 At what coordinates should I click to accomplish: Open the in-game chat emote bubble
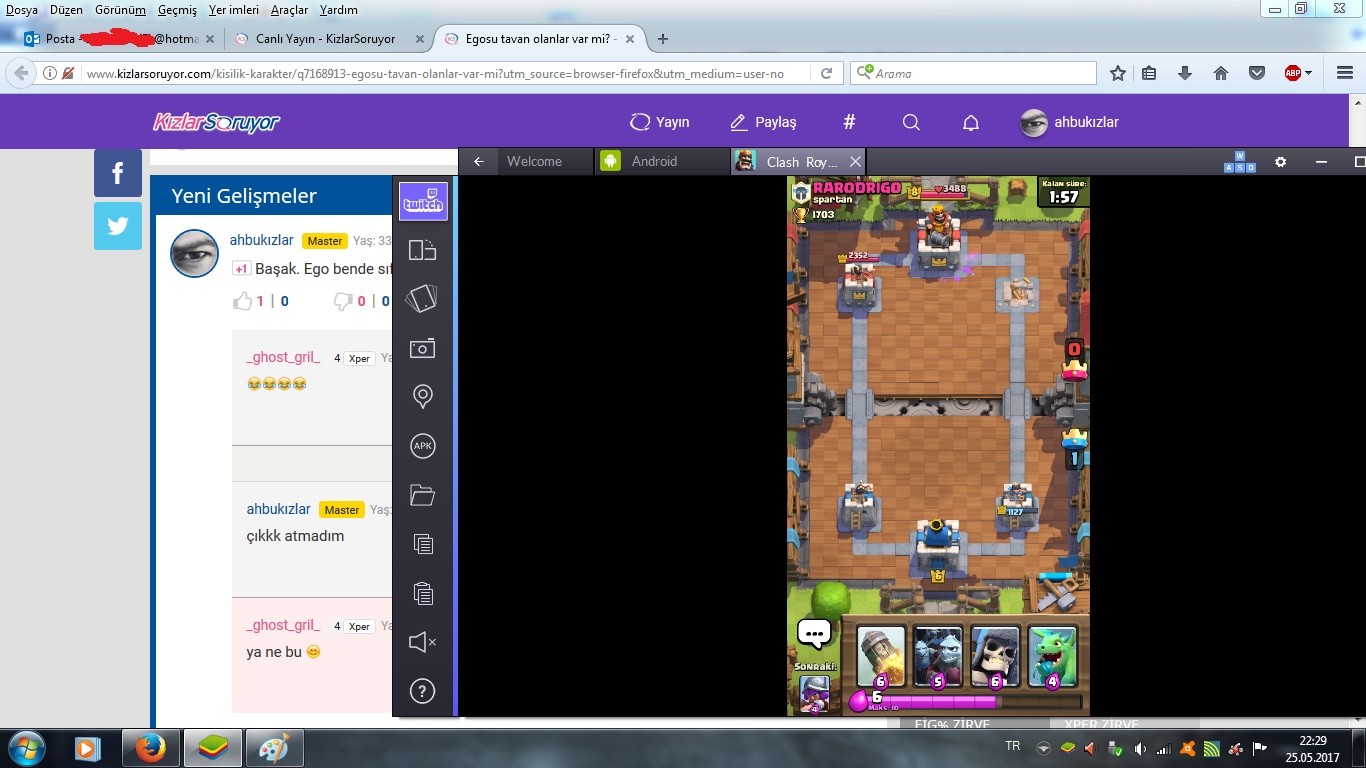814,633
